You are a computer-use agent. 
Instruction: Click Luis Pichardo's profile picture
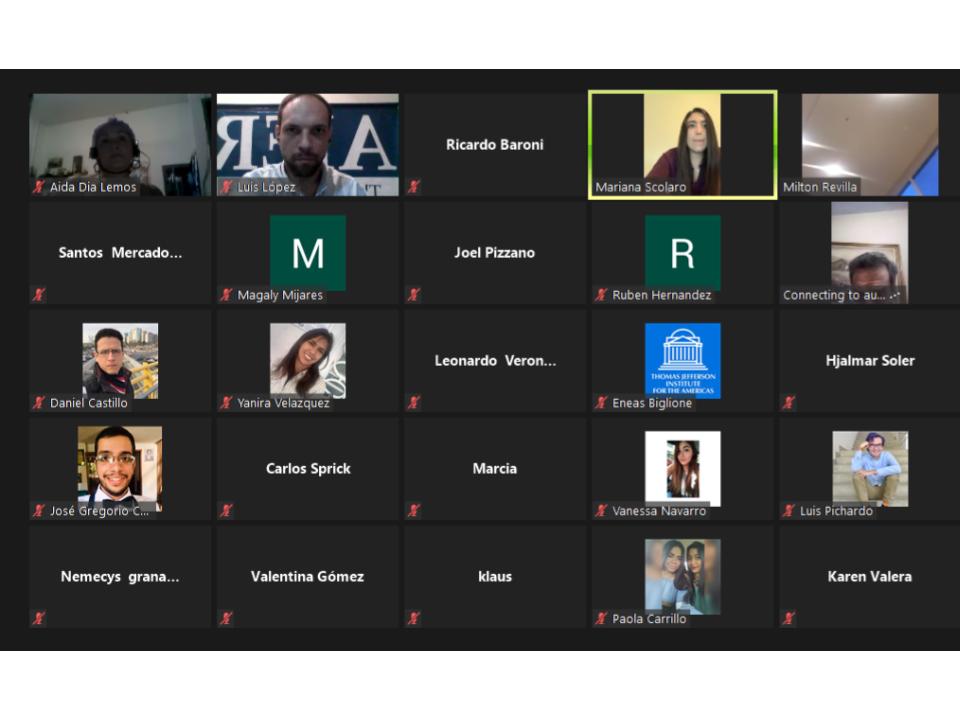tap(869, 467)
